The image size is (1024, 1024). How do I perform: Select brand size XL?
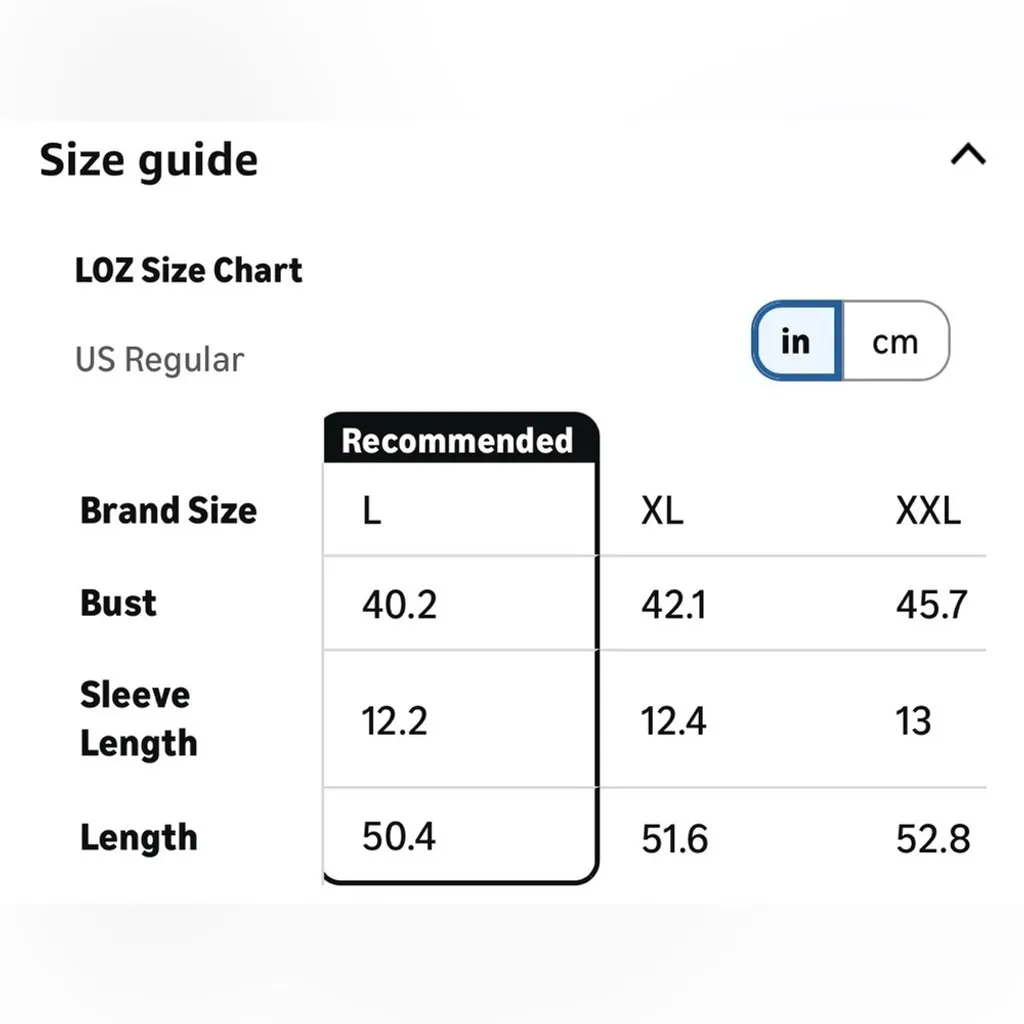pos(662,512)
